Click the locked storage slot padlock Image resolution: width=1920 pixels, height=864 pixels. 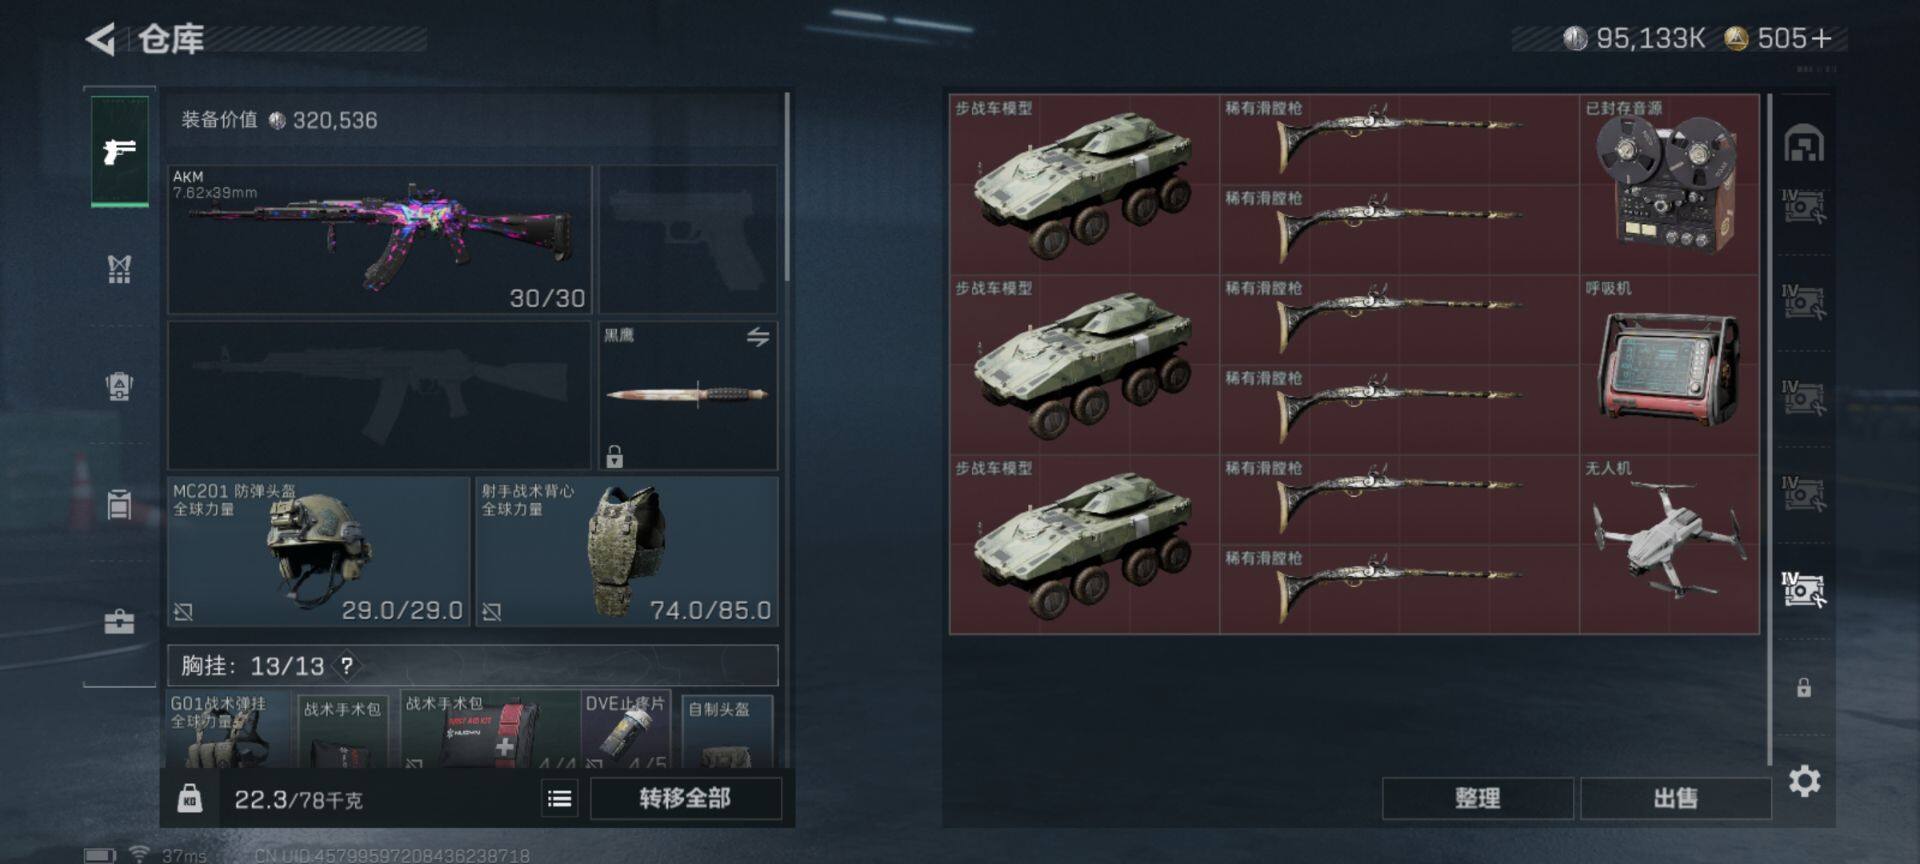point(1804,687)
